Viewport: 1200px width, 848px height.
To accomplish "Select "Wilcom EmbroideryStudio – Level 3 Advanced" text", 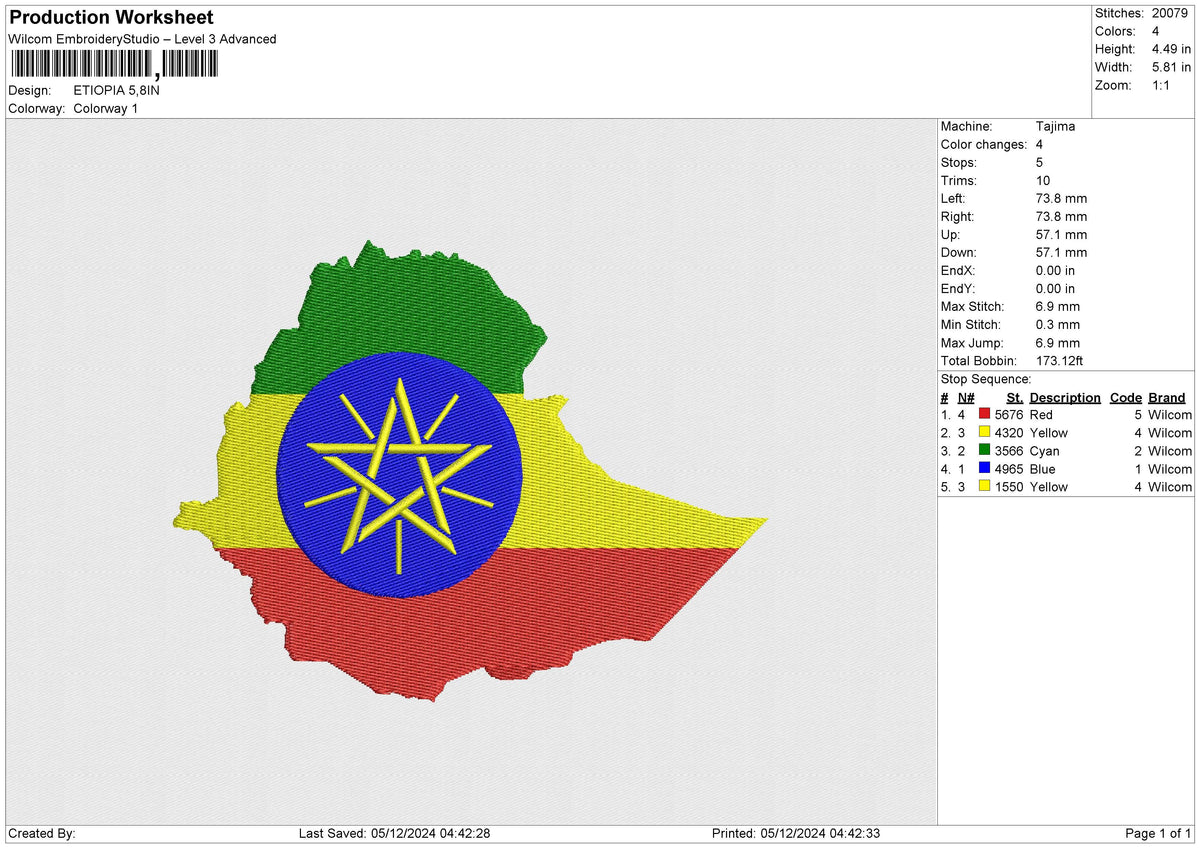I will 142,39.
